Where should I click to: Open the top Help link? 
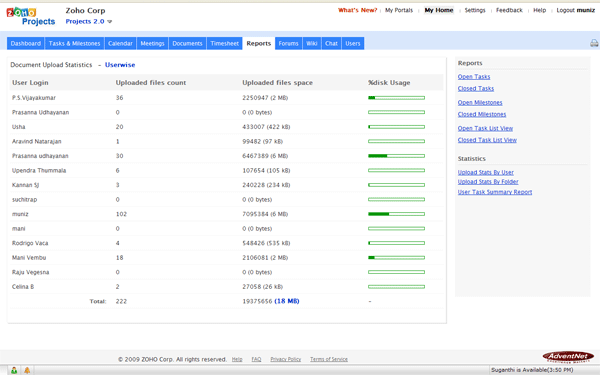(540, 10)
